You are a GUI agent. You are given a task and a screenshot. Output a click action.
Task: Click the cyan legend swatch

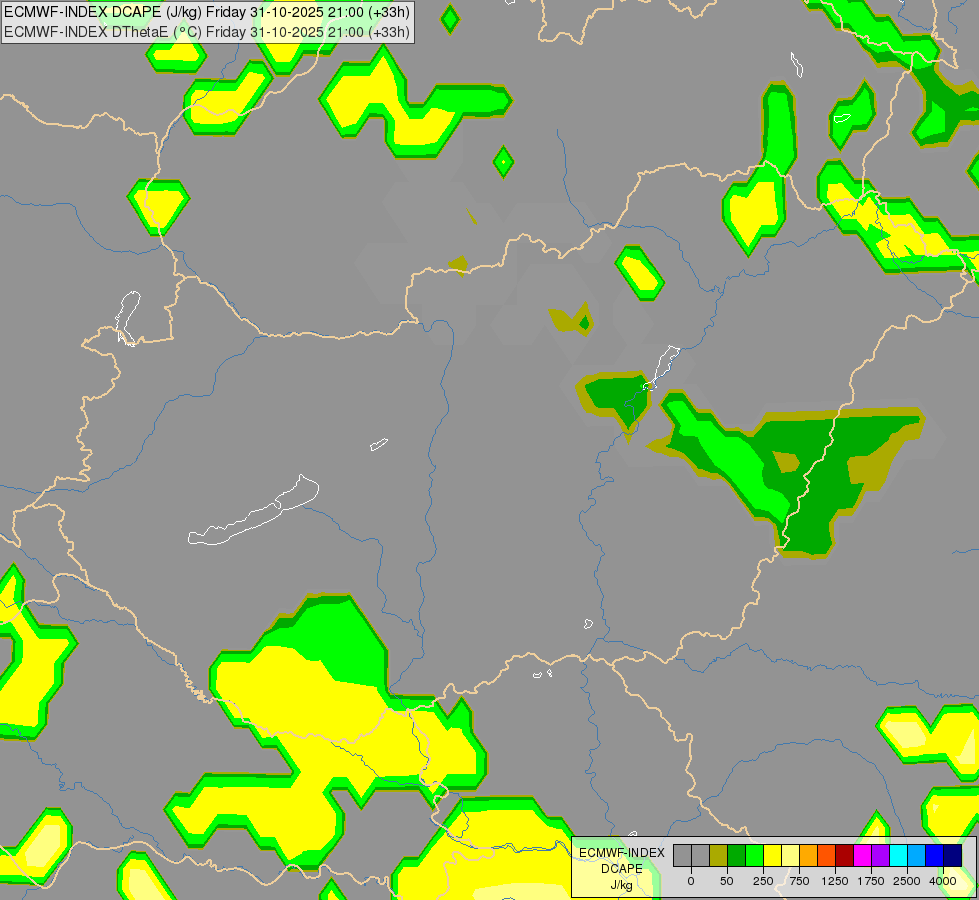coord(898,855)
